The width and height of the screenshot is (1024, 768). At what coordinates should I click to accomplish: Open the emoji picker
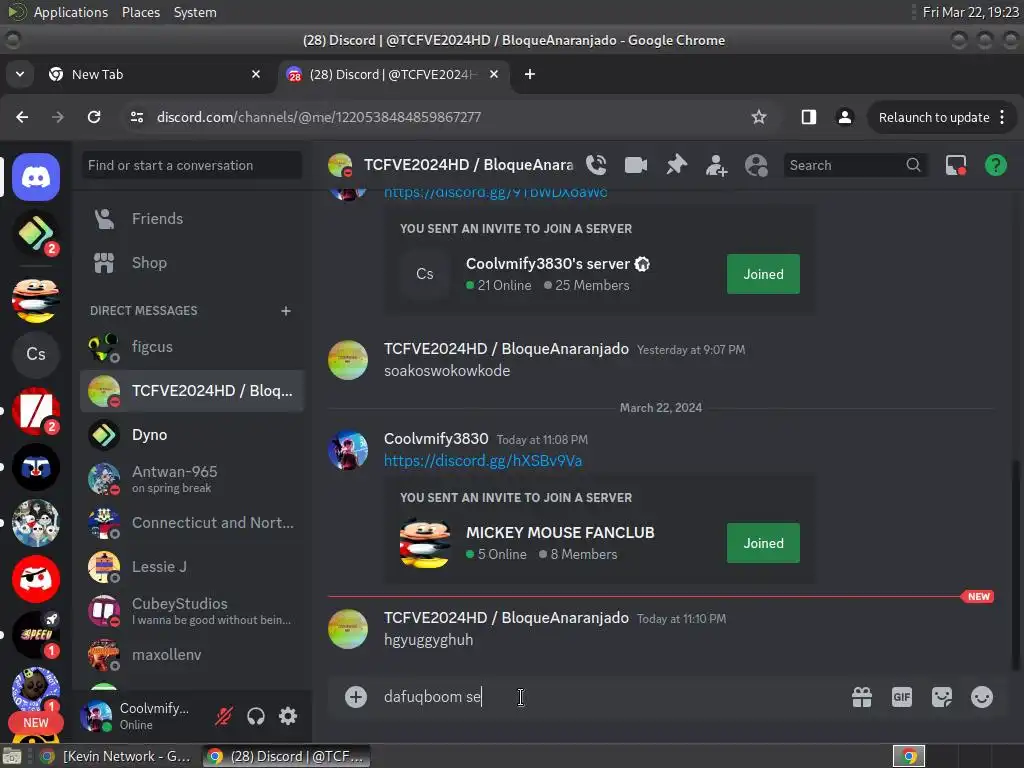pos(982,697)
